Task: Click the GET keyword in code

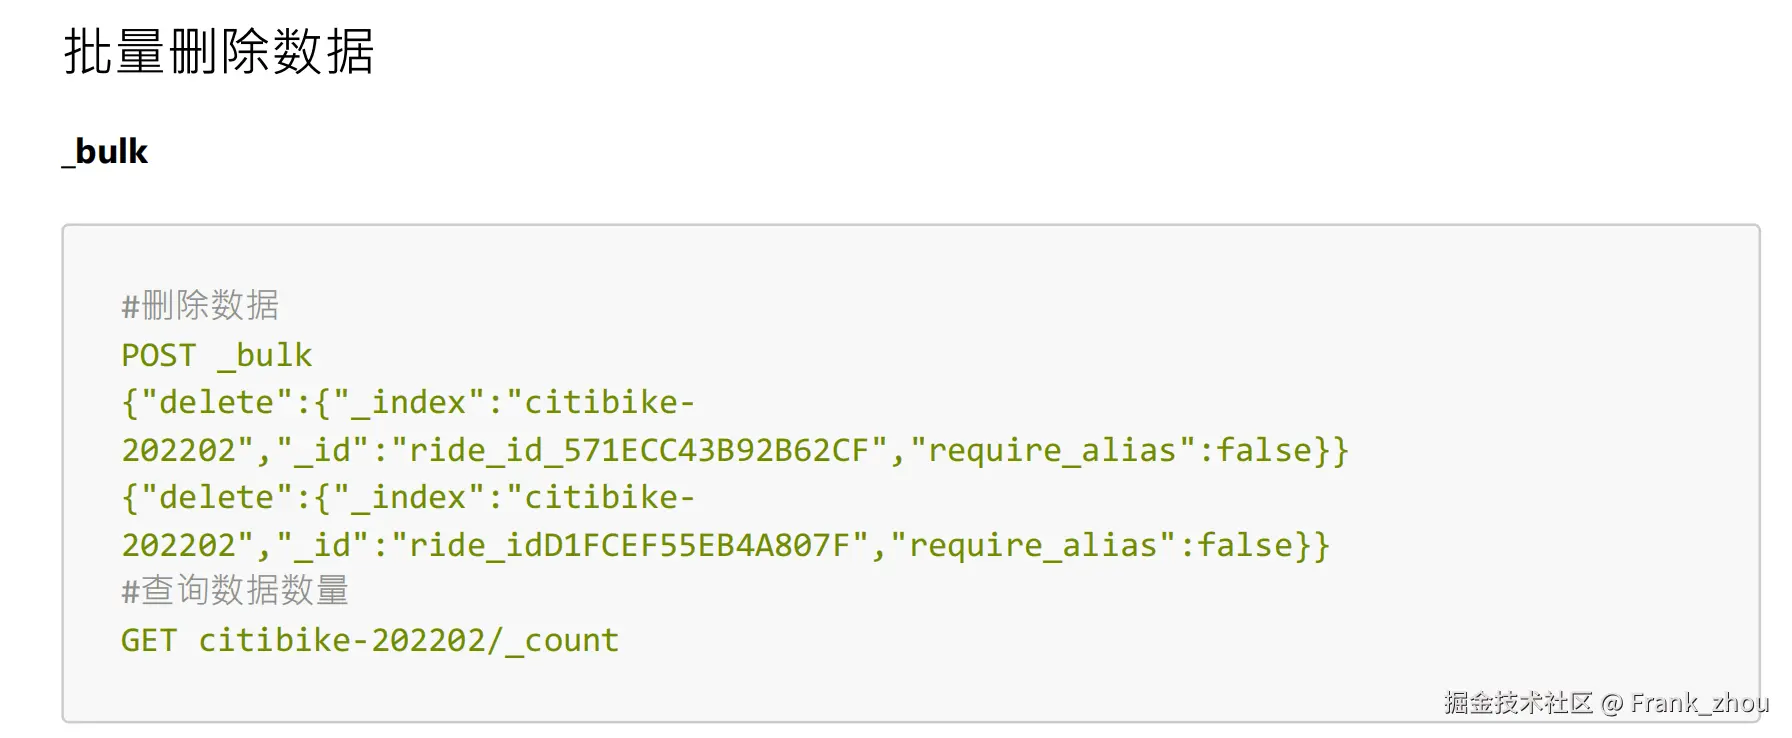Action: 148,640
